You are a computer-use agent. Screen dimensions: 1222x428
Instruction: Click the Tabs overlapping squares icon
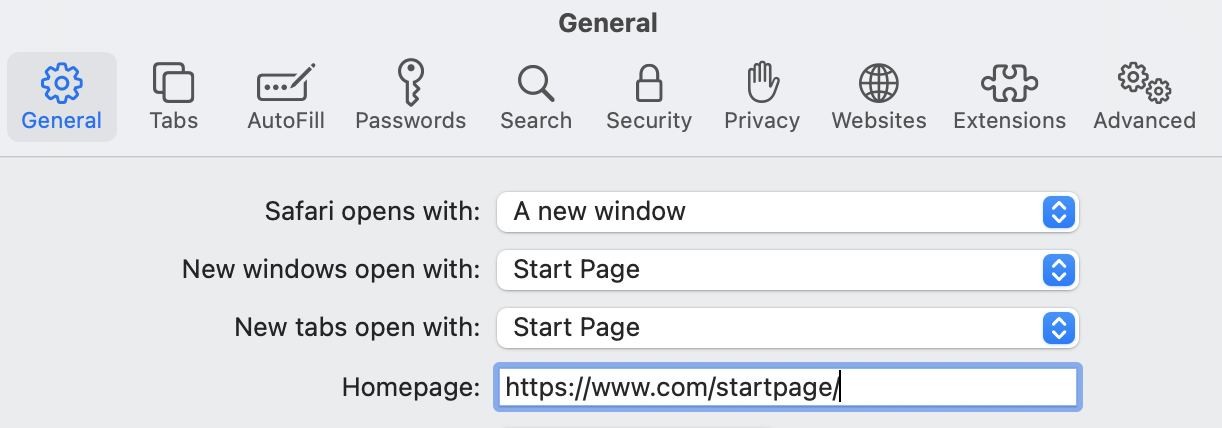tap(173, 82)
